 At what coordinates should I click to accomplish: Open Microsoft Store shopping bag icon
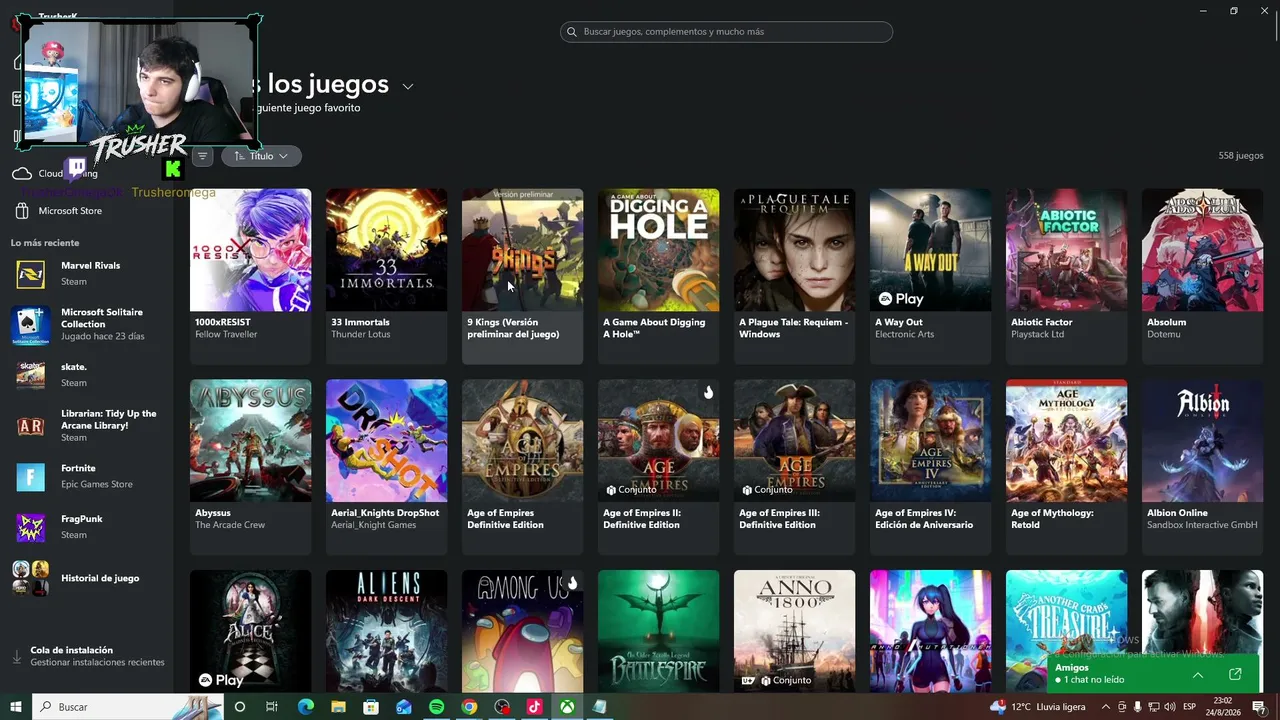(x=22, y=211)
